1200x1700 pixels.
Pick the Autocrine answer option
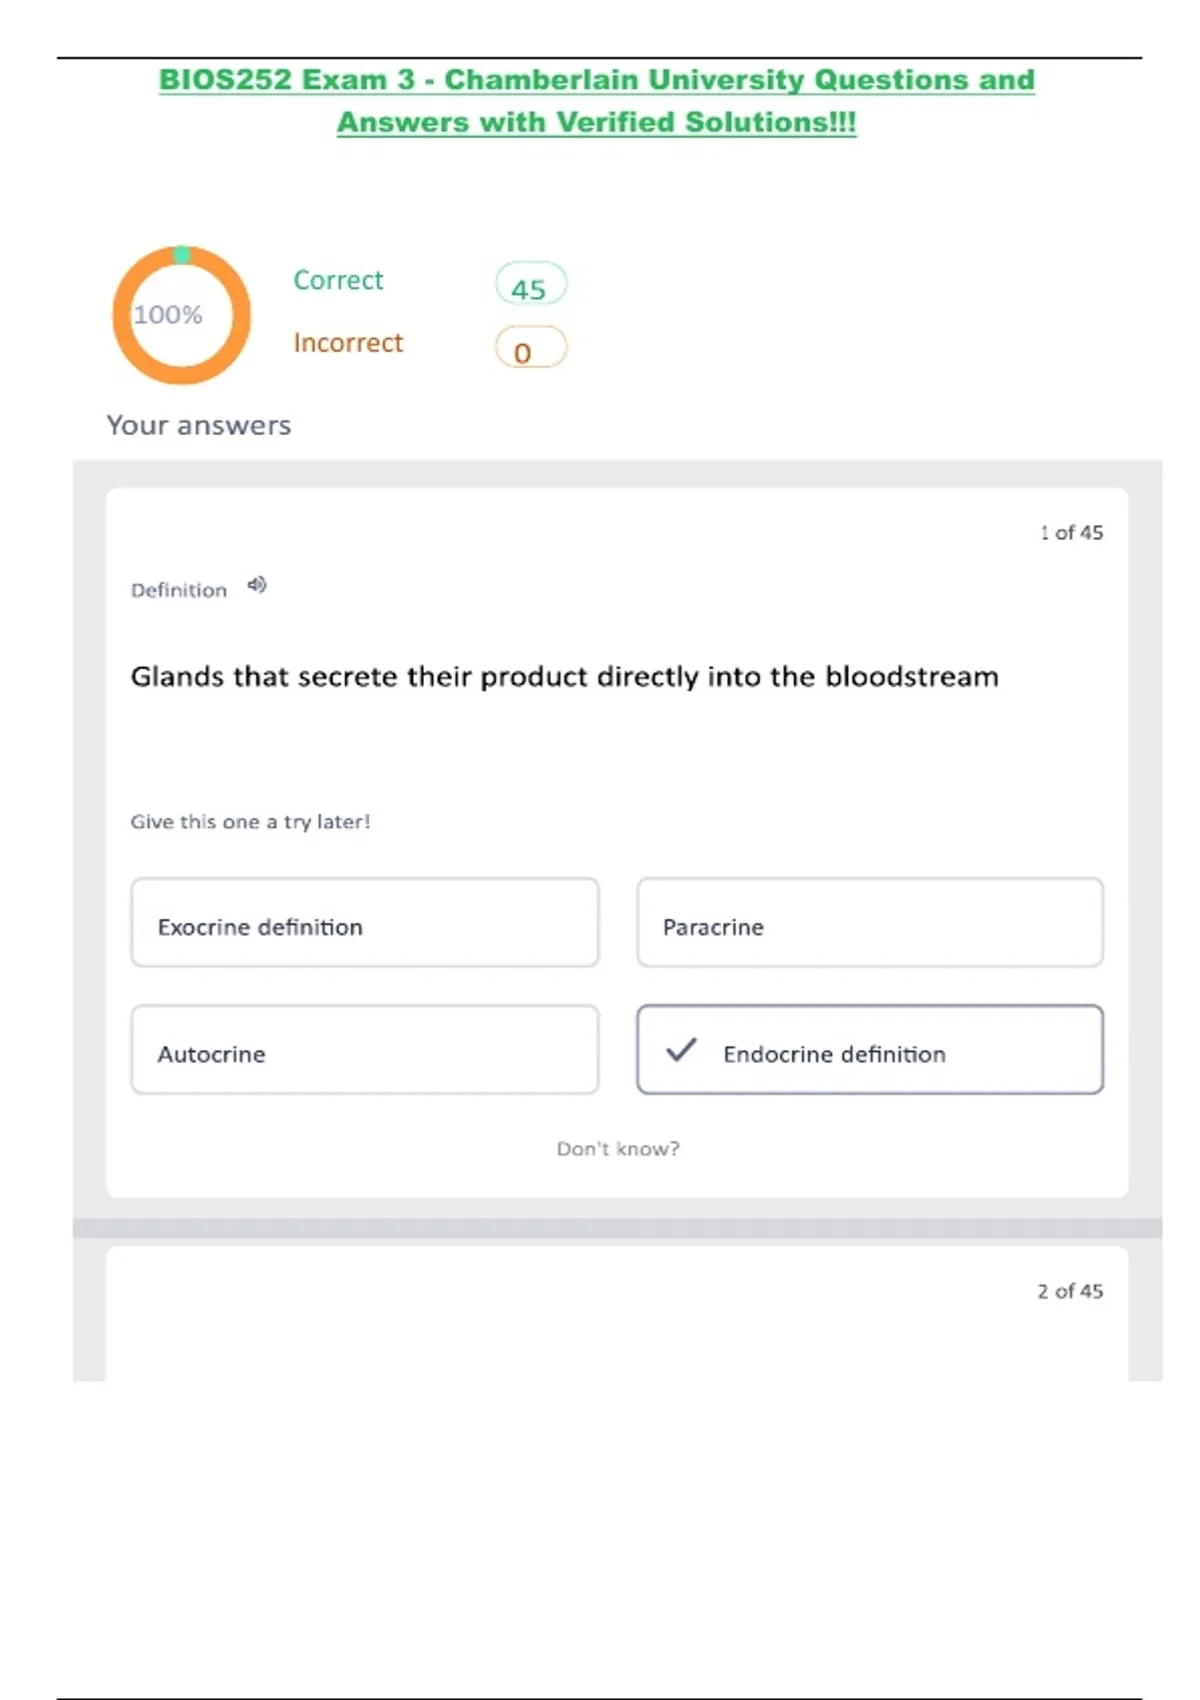click(364, 1050)
